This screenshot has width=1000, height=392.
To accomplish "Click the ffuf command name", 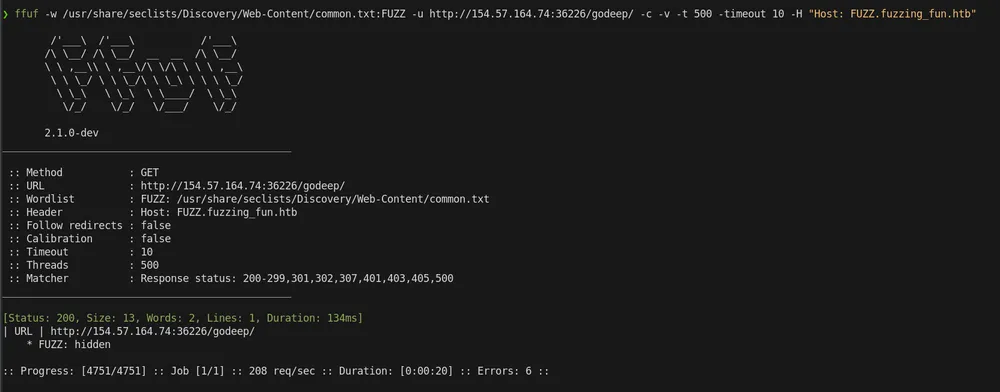I will pos(26,13).
